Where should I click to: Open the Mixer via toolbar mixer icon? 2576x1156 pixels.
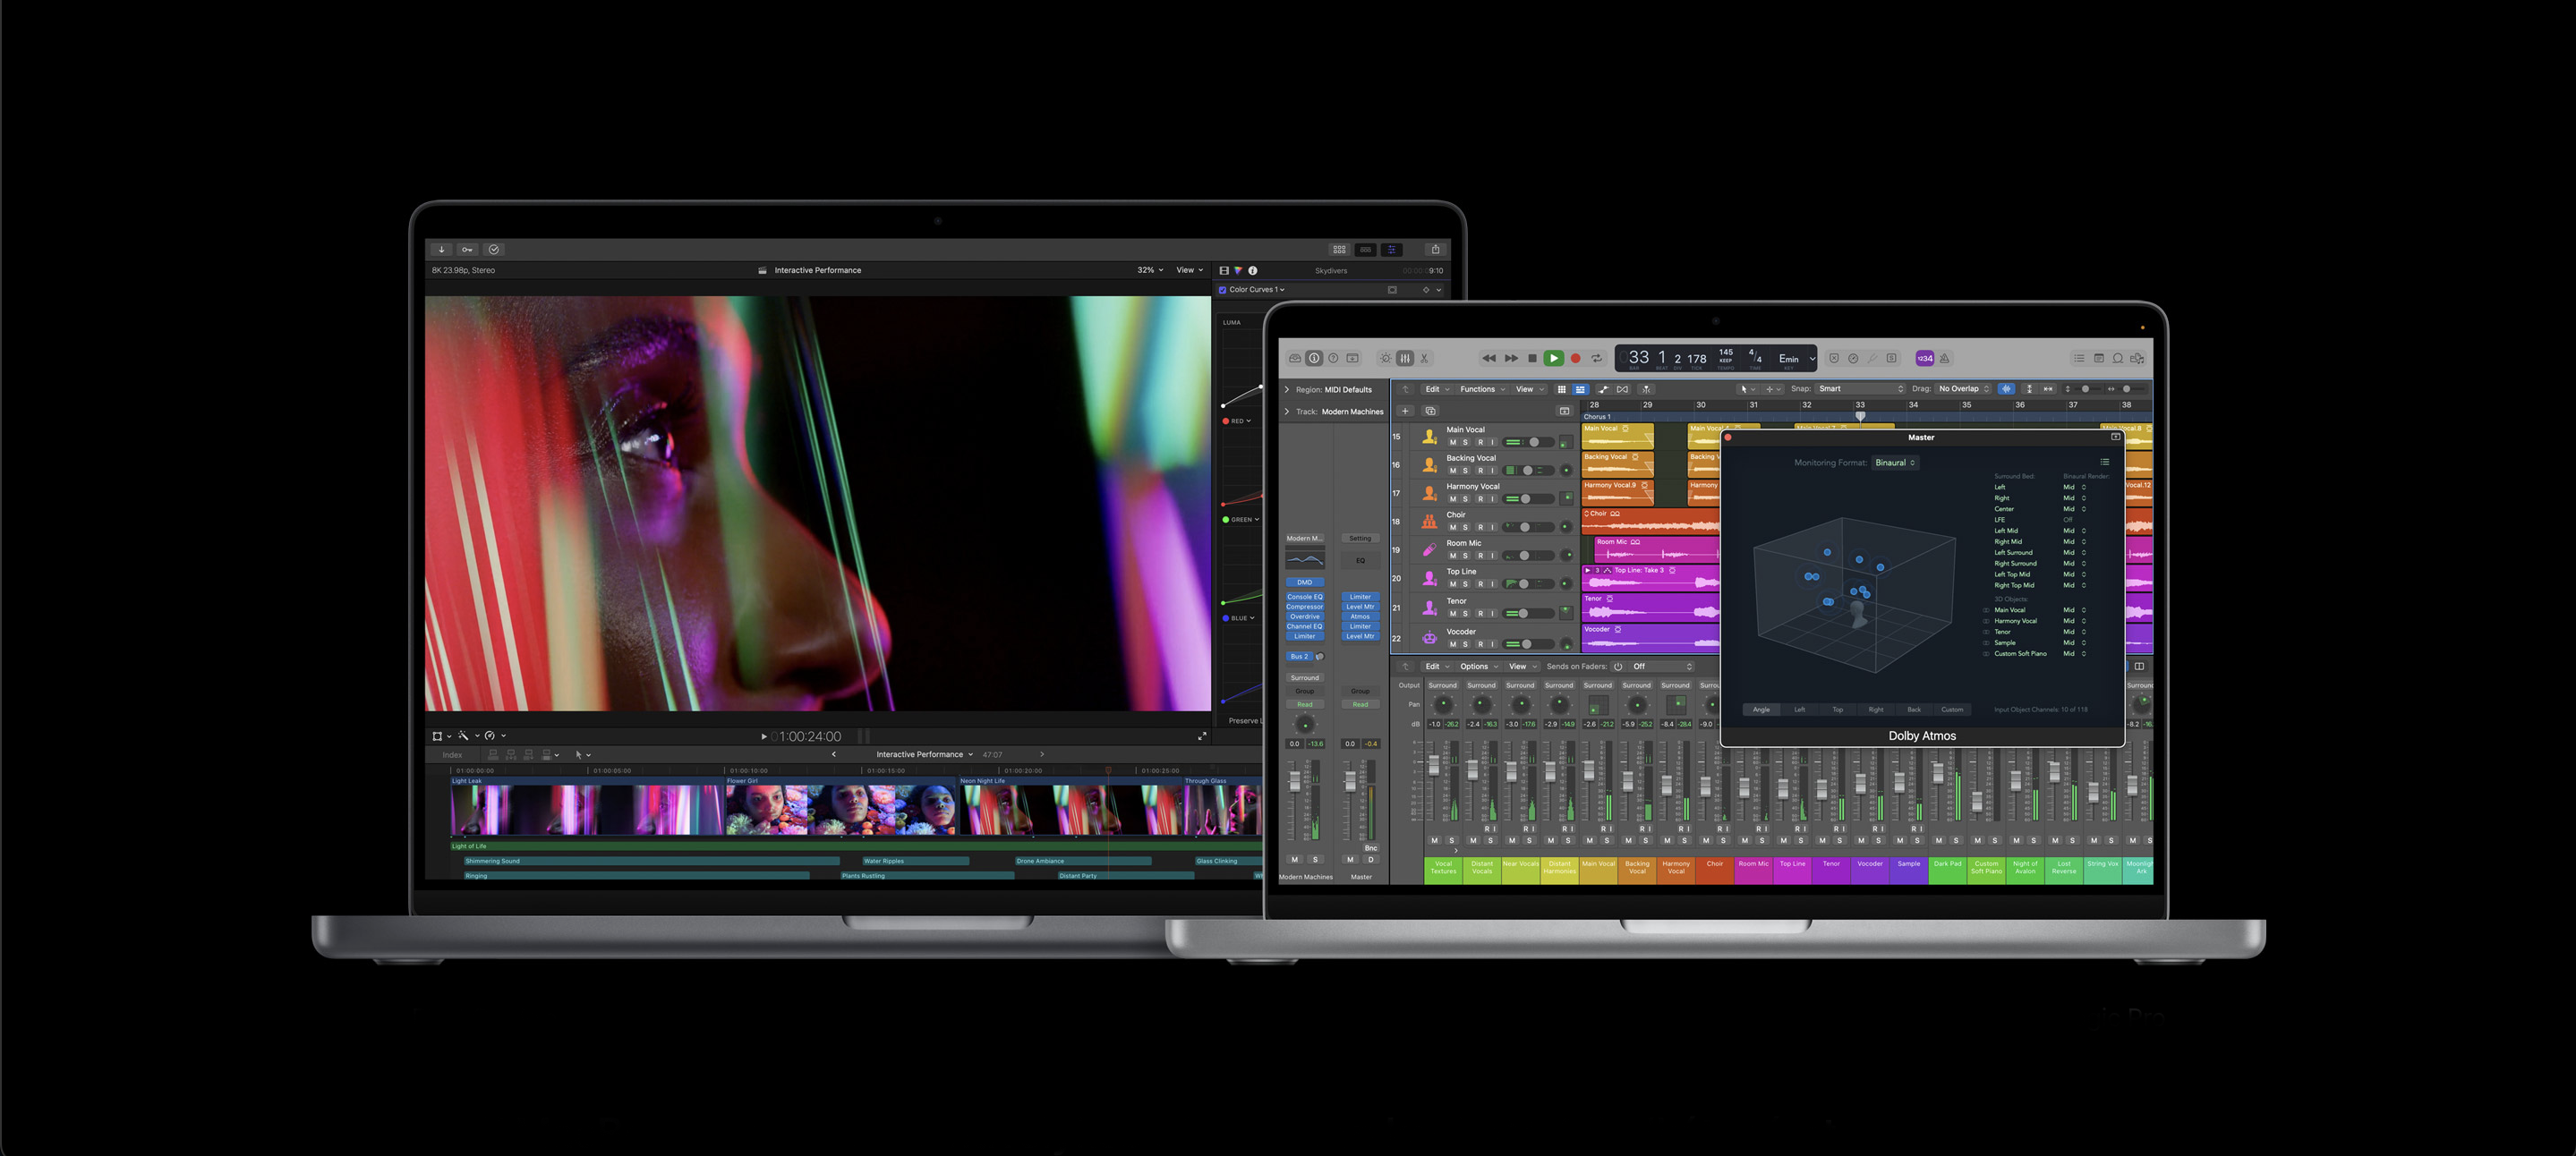click(1405, 358)
